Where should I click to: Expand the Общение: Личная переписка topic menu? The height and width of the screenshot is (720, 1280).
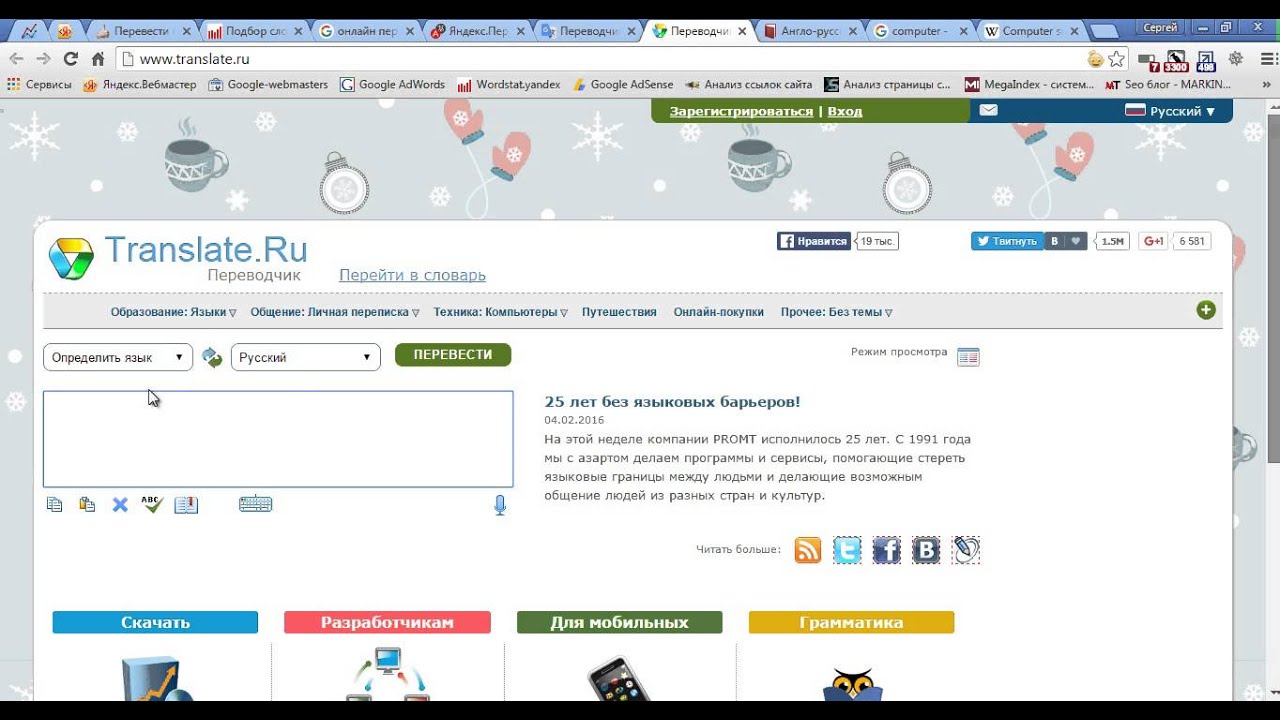[x=334, y=312]
